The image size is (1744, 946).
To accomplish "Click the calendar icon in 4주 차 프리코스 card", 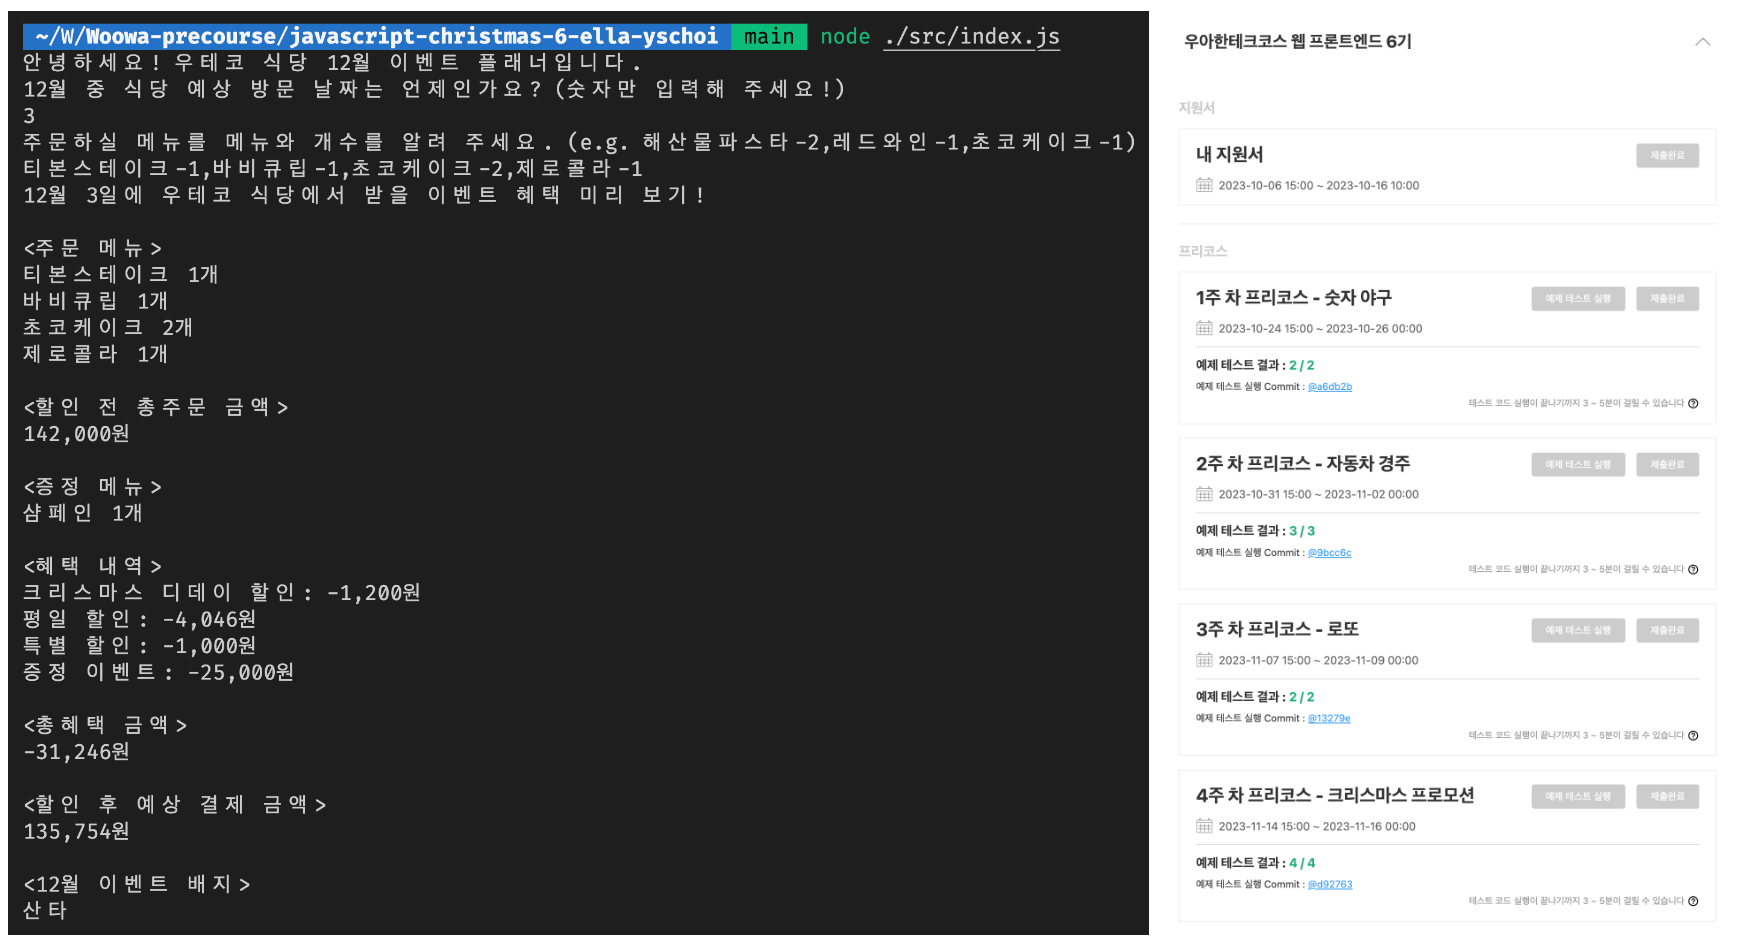I will [1204, 826].
